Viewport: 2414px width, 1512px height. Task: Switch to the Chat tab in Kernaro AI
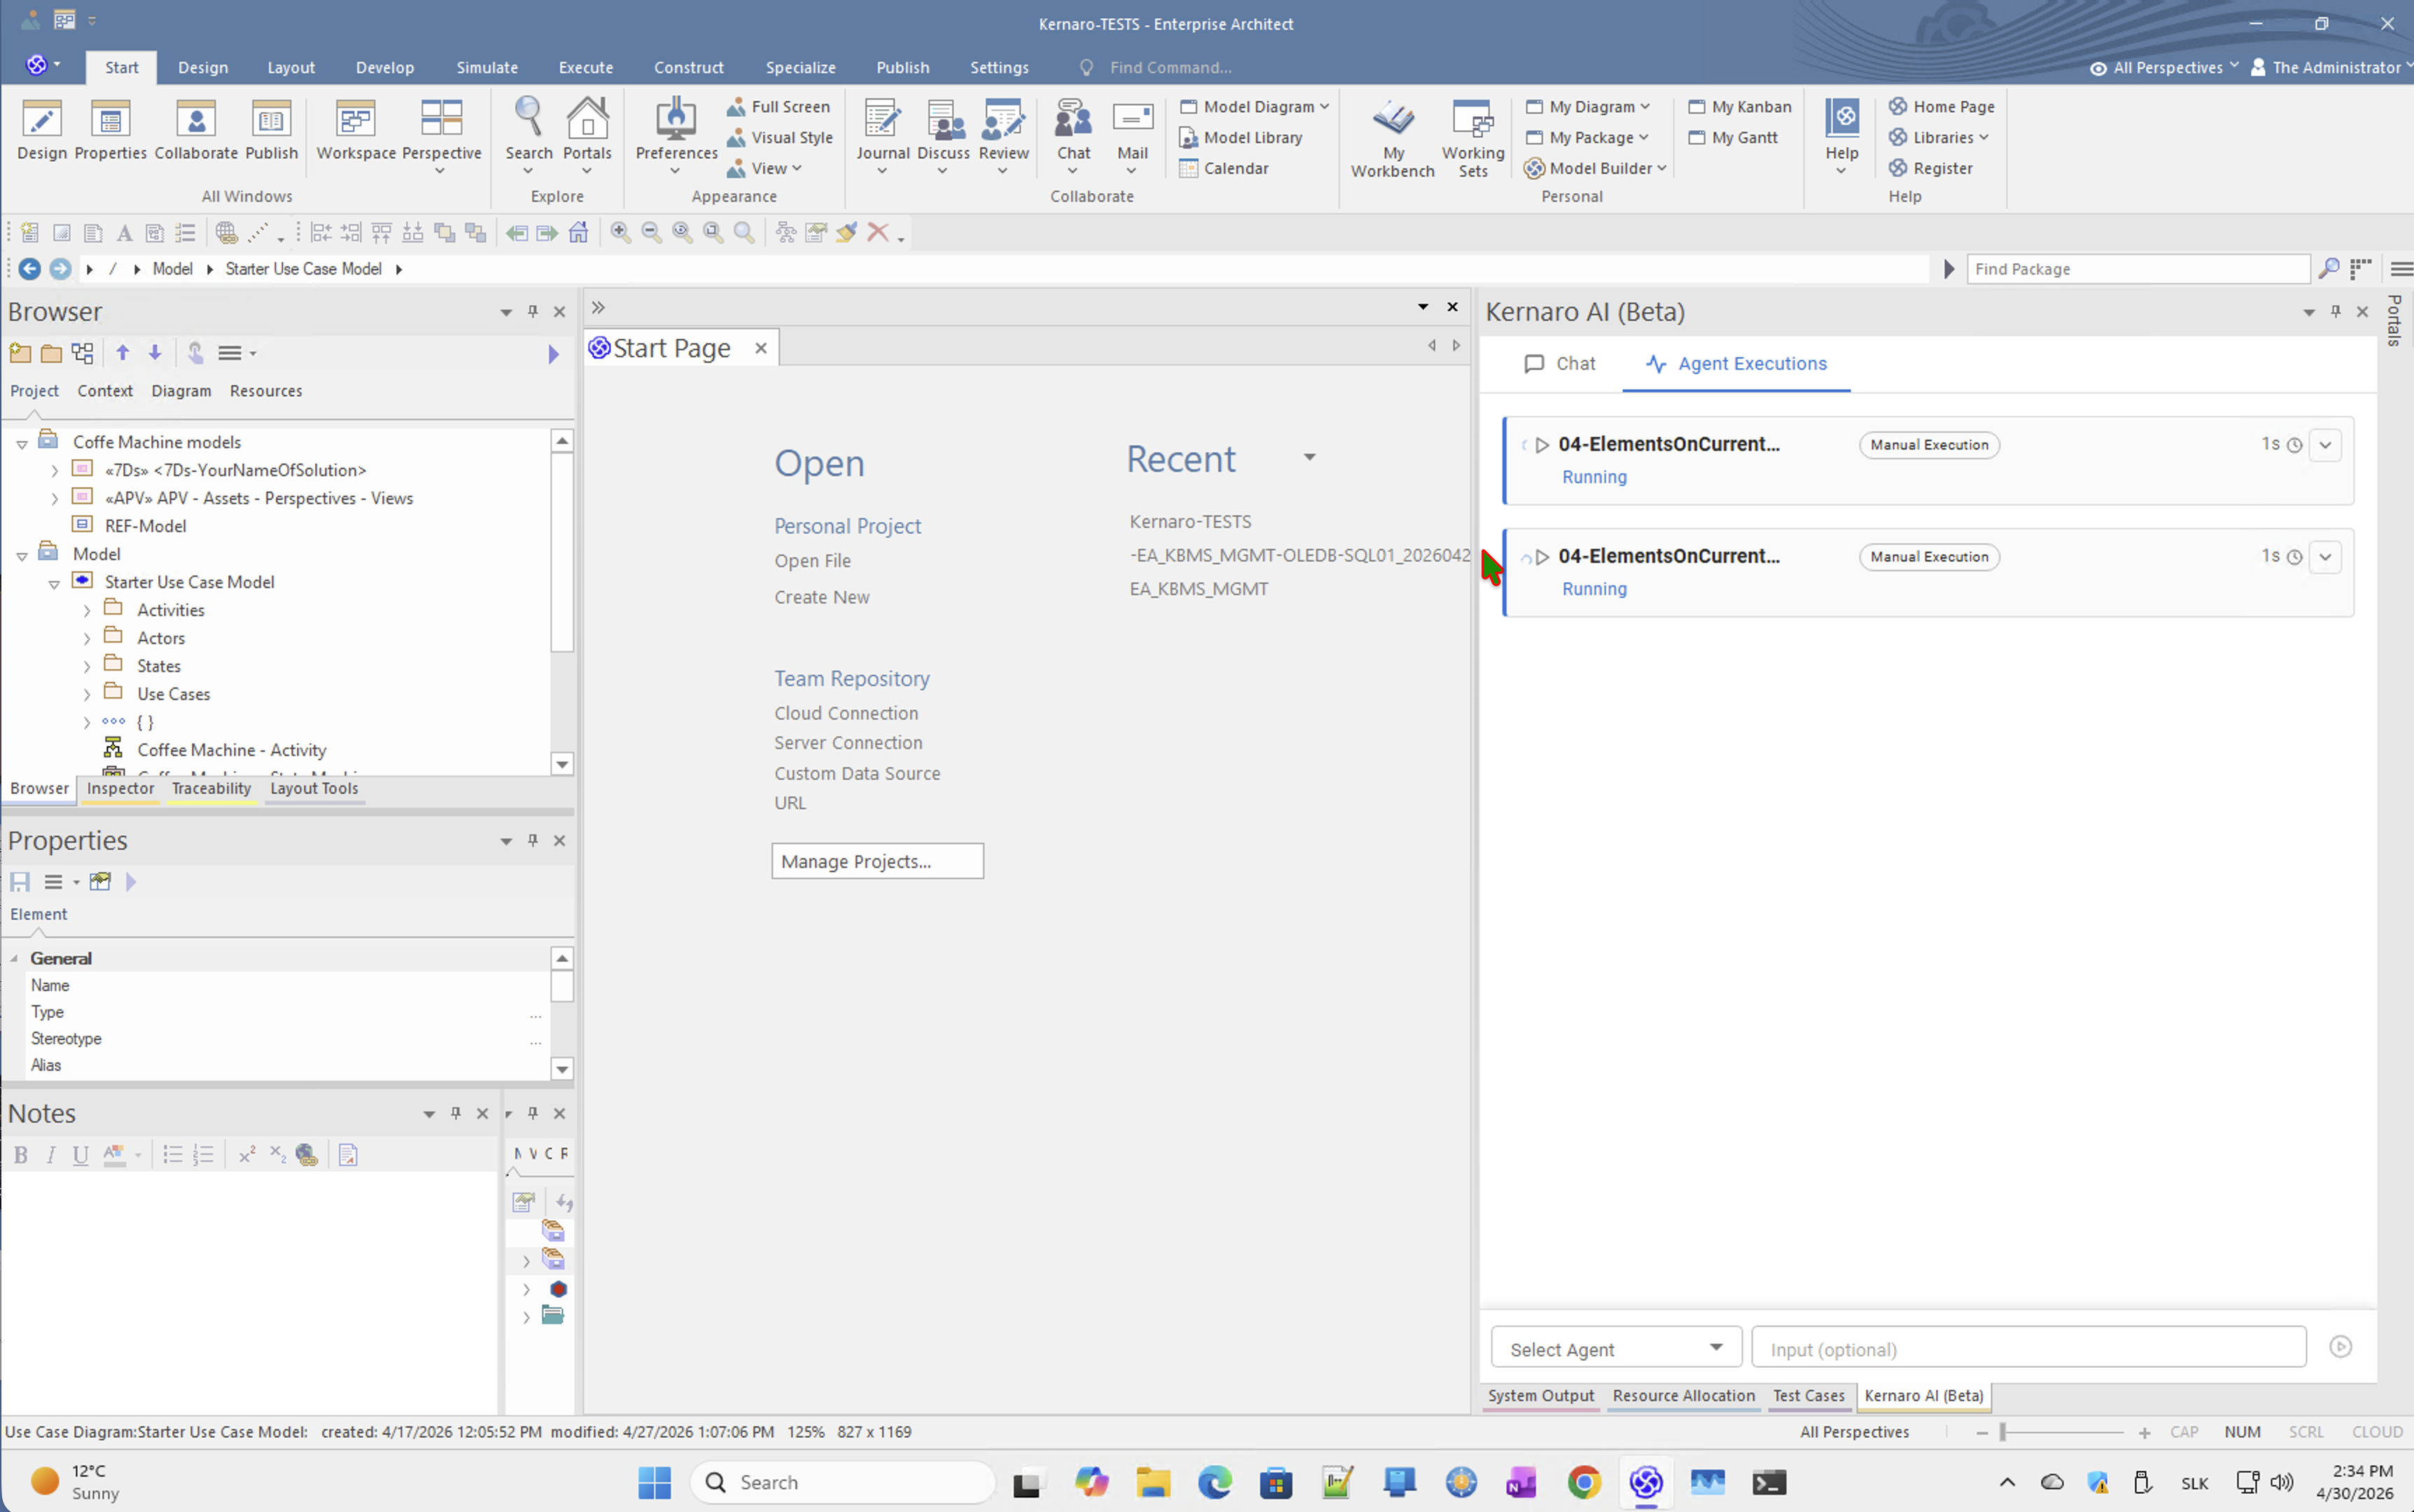click(1560, 364)
